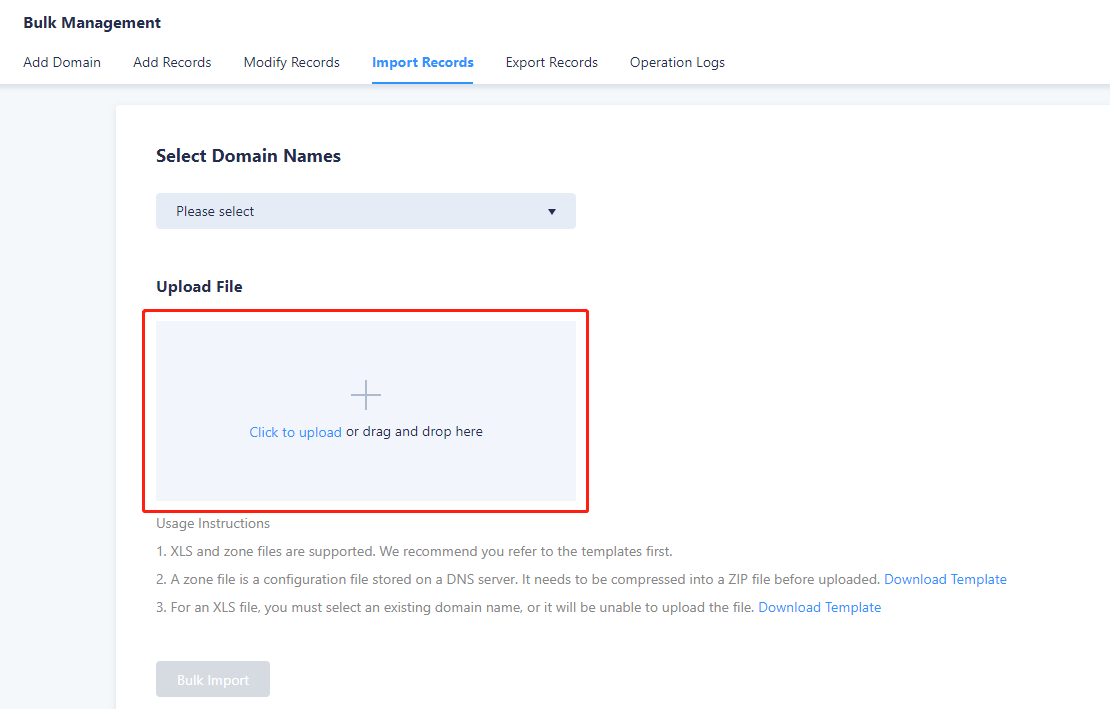Click the Bulk Import button
This screenshot has width=1110, height=709.
[213, 679]
